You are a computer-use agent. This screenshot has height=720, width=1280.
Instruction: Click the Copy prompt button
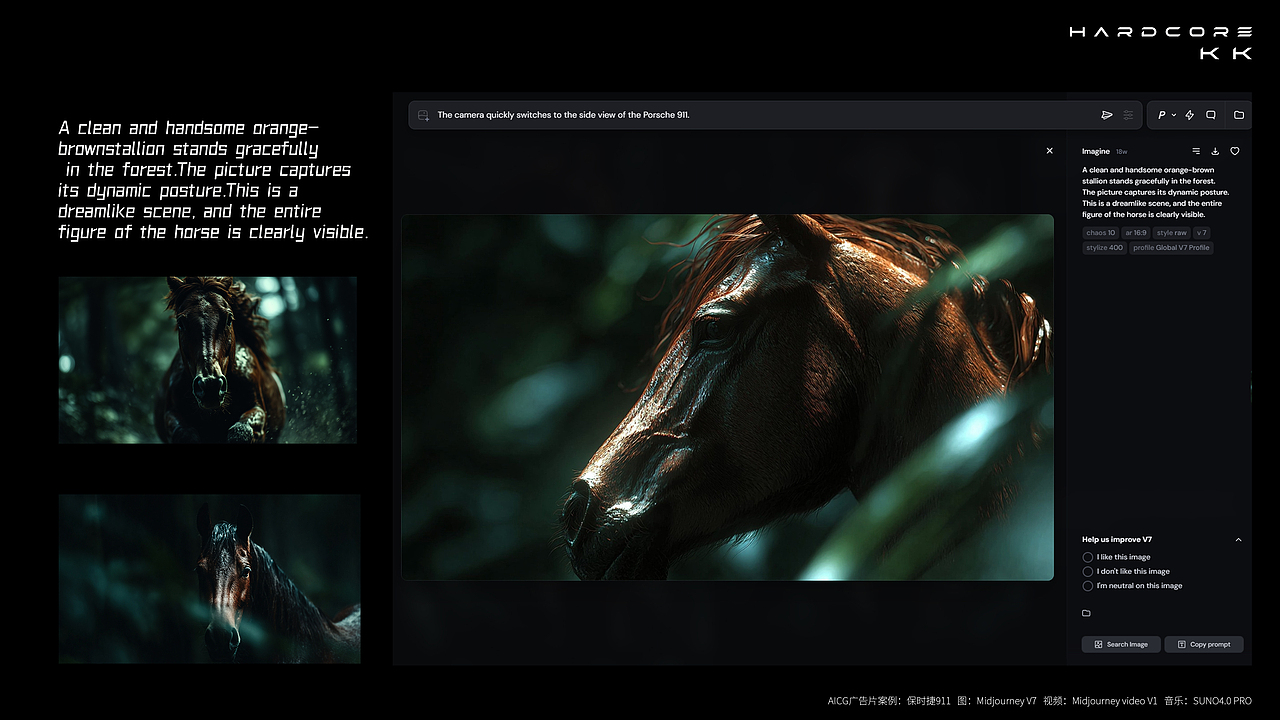1204,644
